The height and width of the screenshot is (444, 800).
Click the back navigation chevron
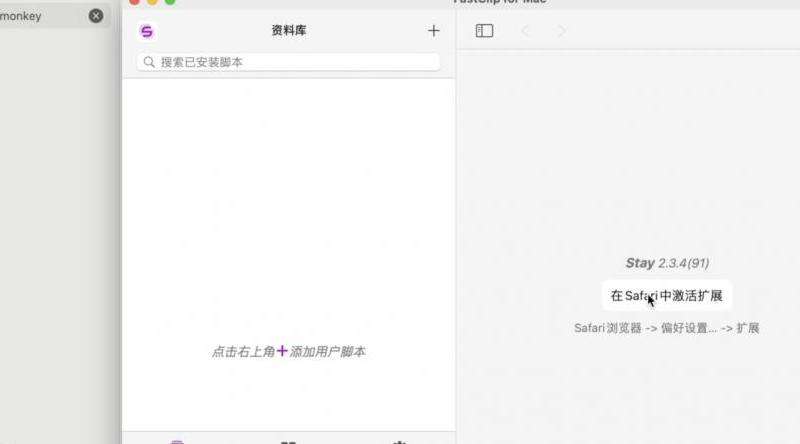pyautogui.click(x=525, y=31)
